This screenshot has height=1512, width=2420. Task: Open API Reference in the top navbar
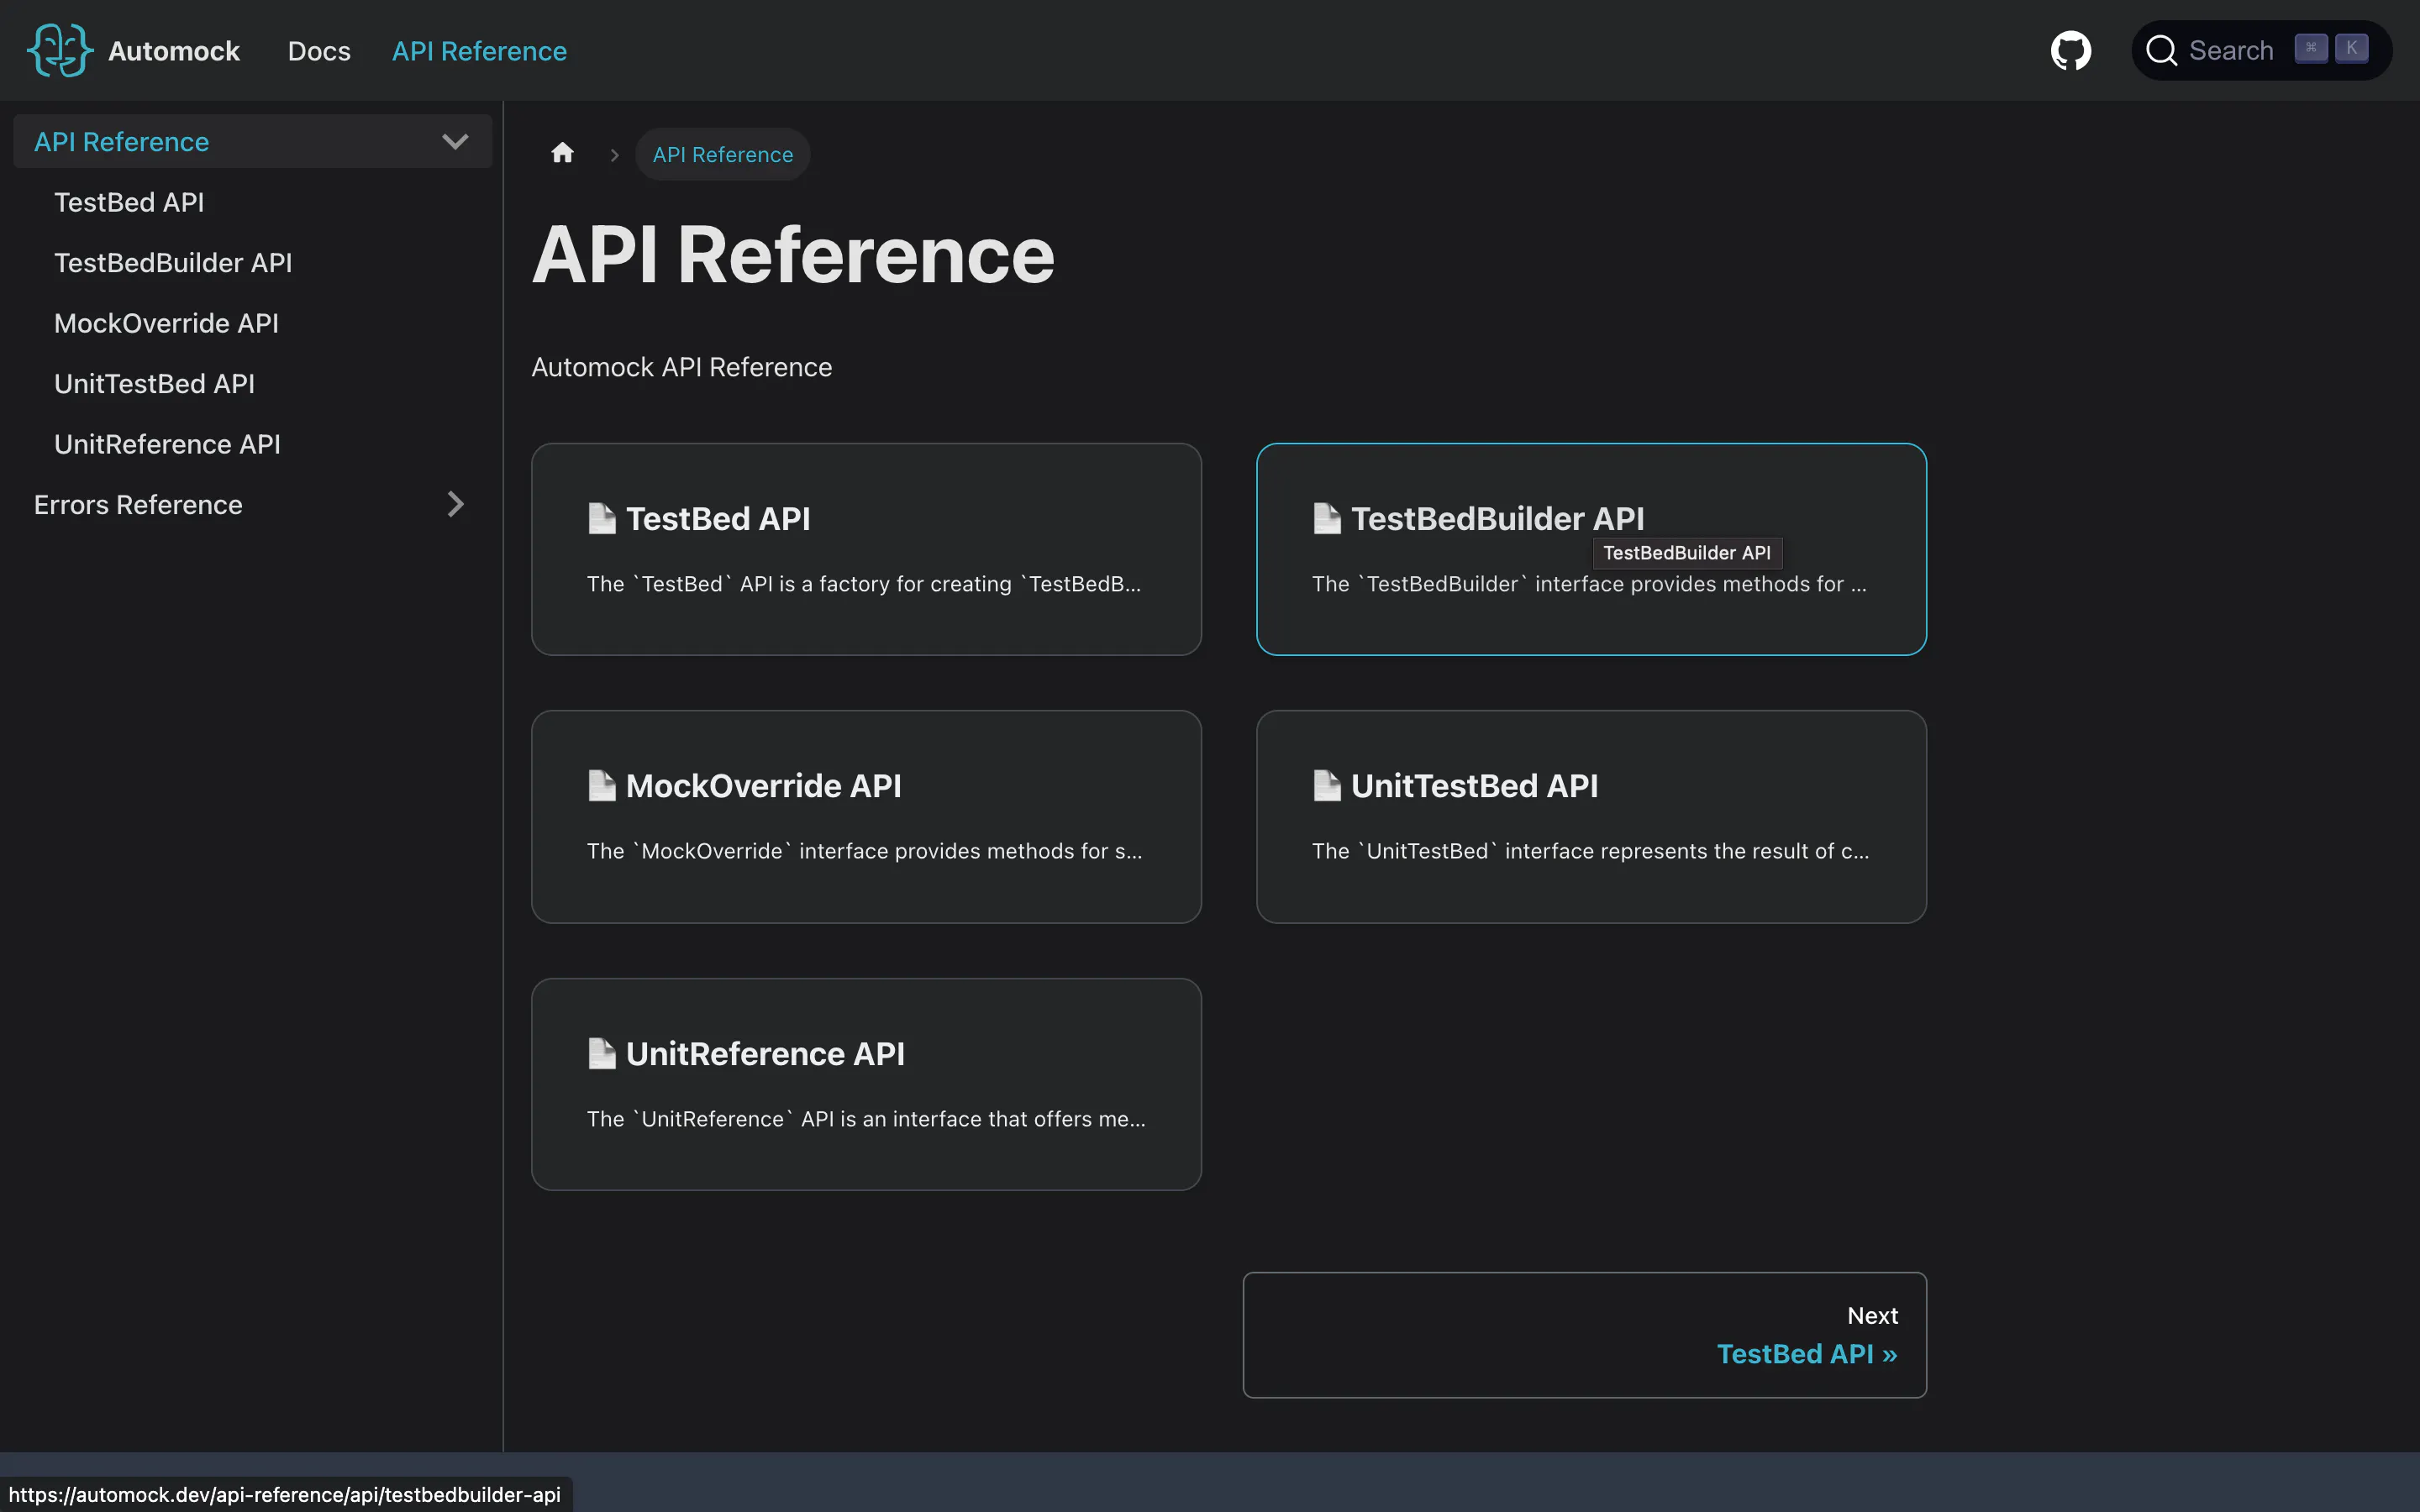(479, 50)
